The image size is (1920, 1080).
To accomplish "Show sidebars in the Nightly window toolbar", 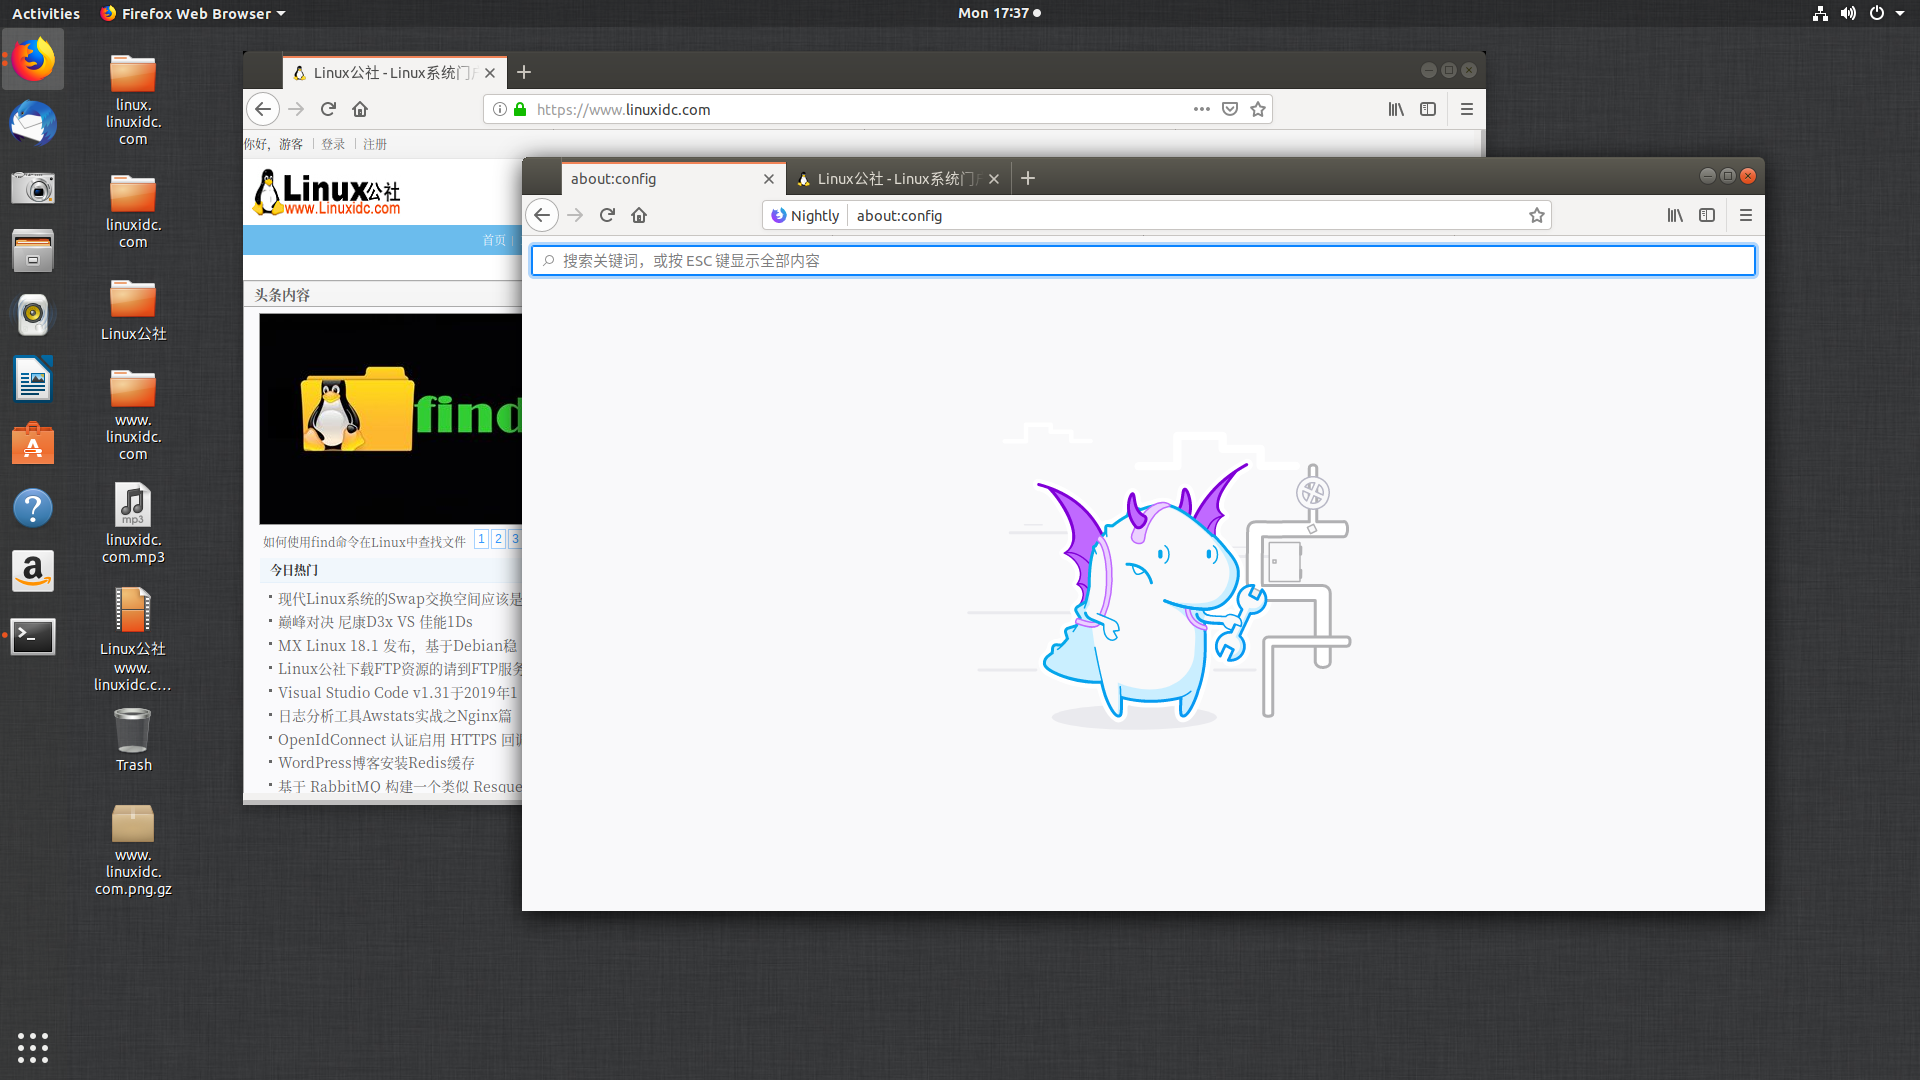I will pos(1707,215).
